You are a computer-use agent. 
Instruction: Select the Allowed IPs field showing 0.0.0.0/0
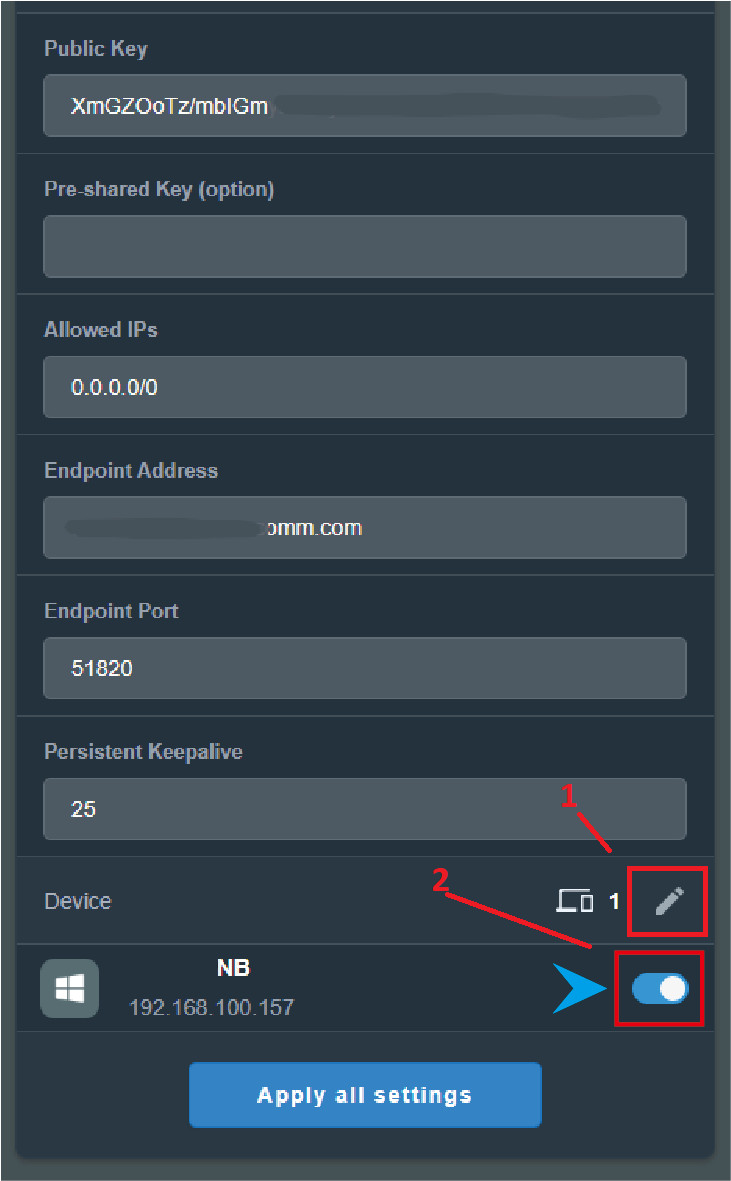[x=364, y=387]
